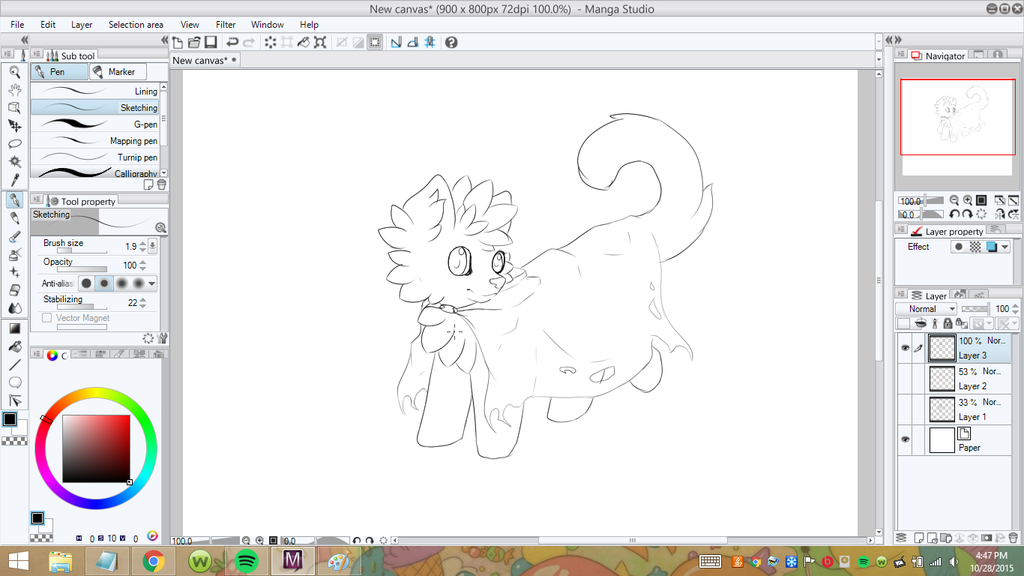Viewport: 1024px width, 576px height.
Task: Open the Layer menu
Action: point(82,25)
